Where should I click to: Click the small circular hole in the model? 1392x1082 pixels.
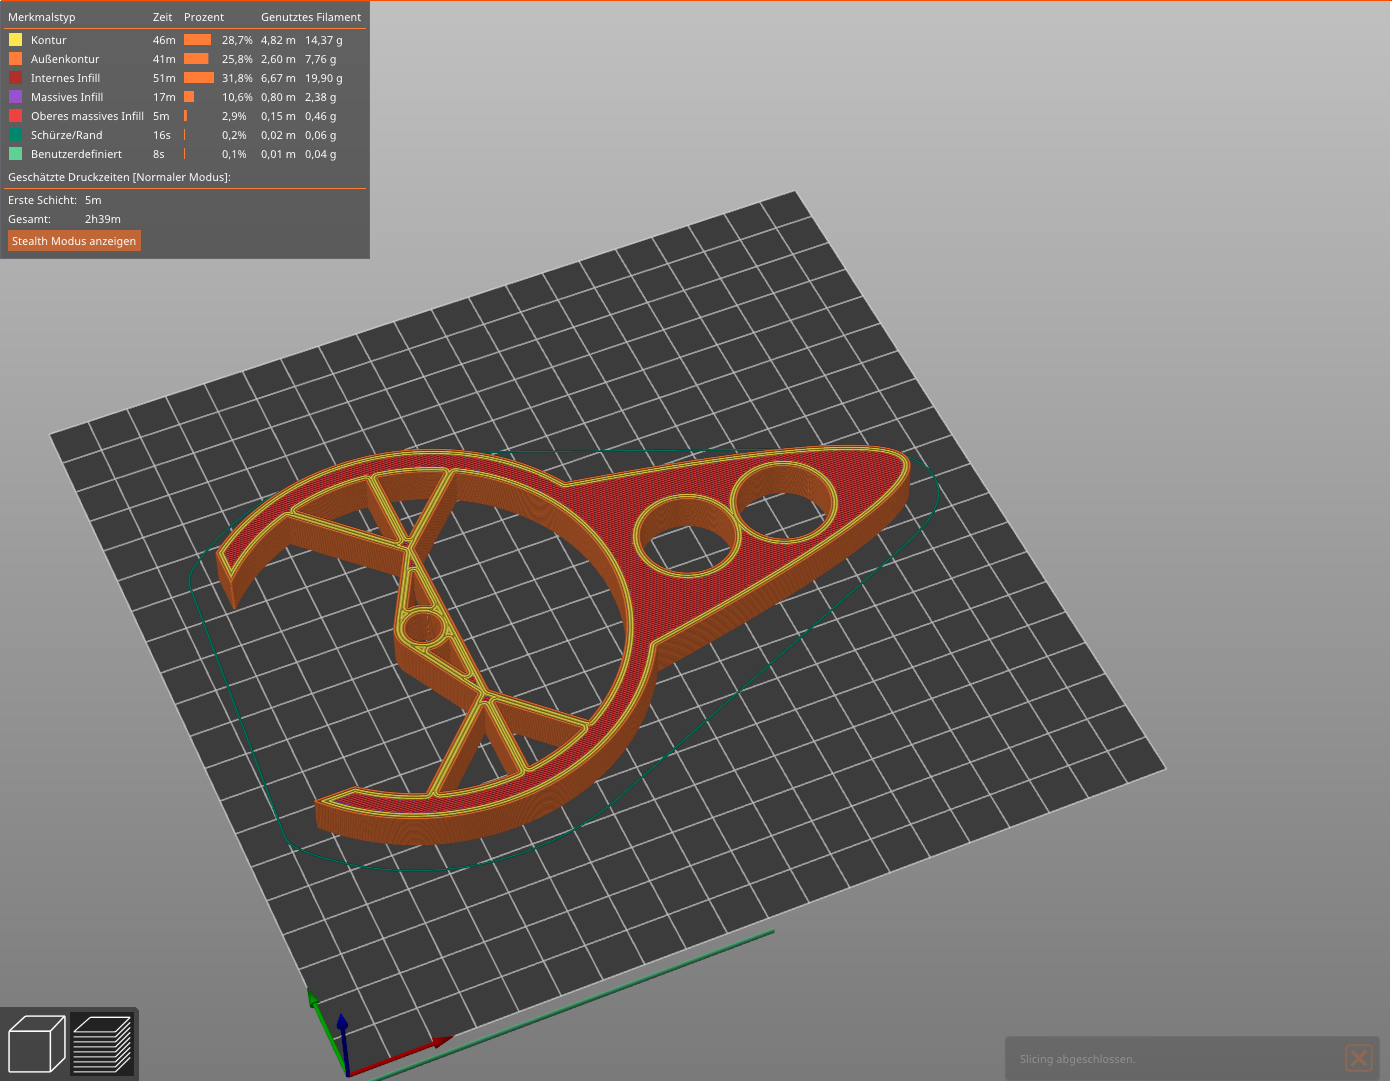click(424, 628)
